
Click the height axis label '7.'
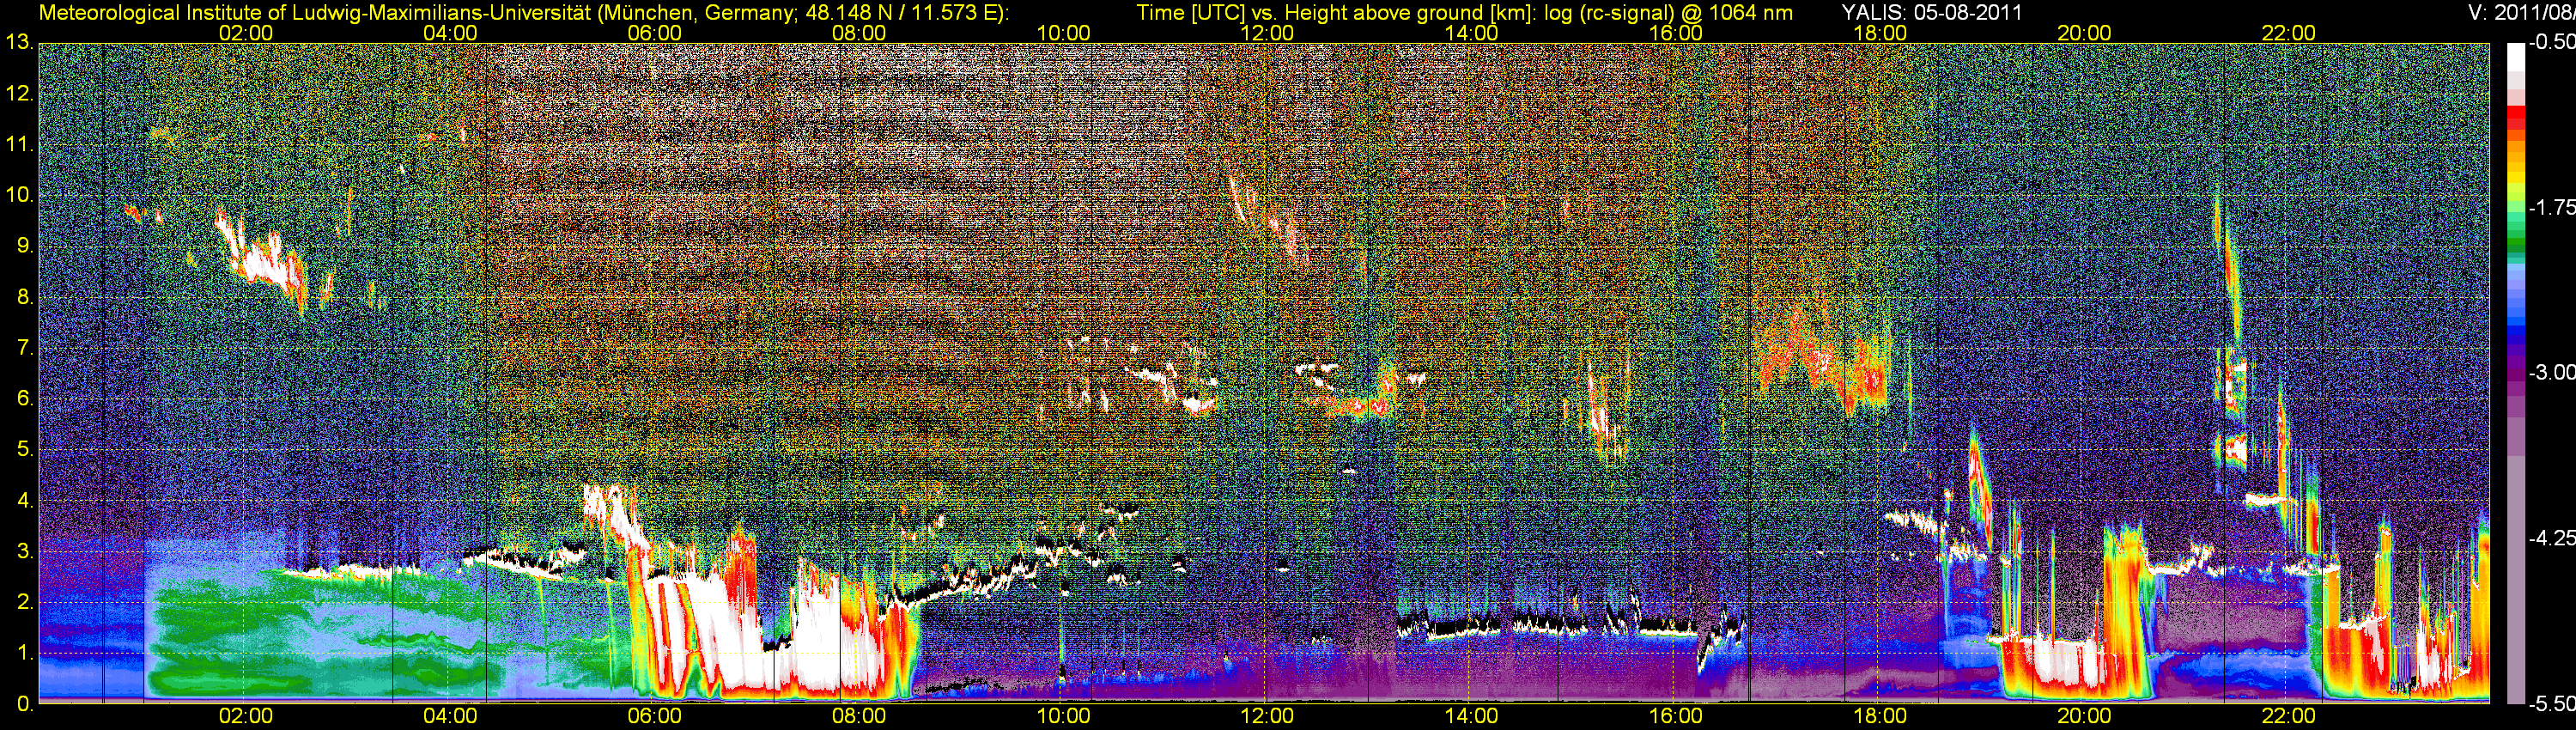coord(25,348)
